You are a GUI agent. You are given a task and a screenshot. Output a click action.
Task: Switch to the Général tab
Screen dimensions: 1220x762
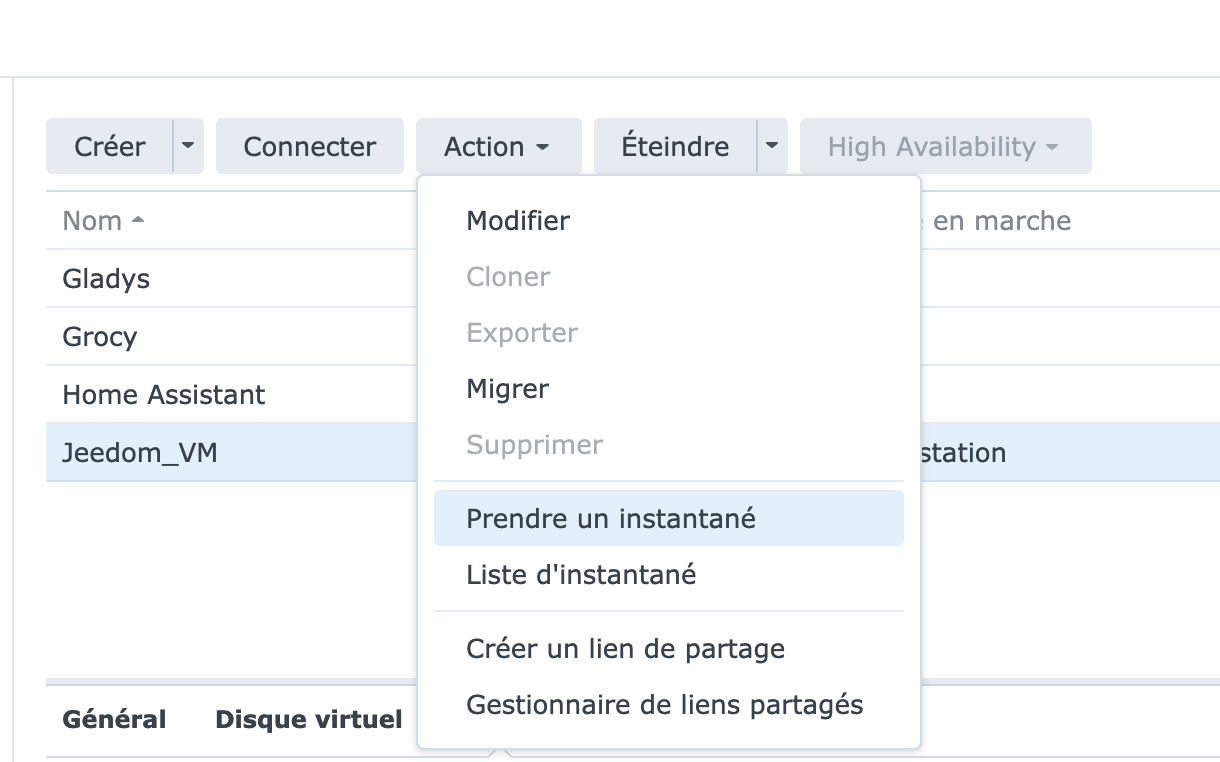click(114, 720)
